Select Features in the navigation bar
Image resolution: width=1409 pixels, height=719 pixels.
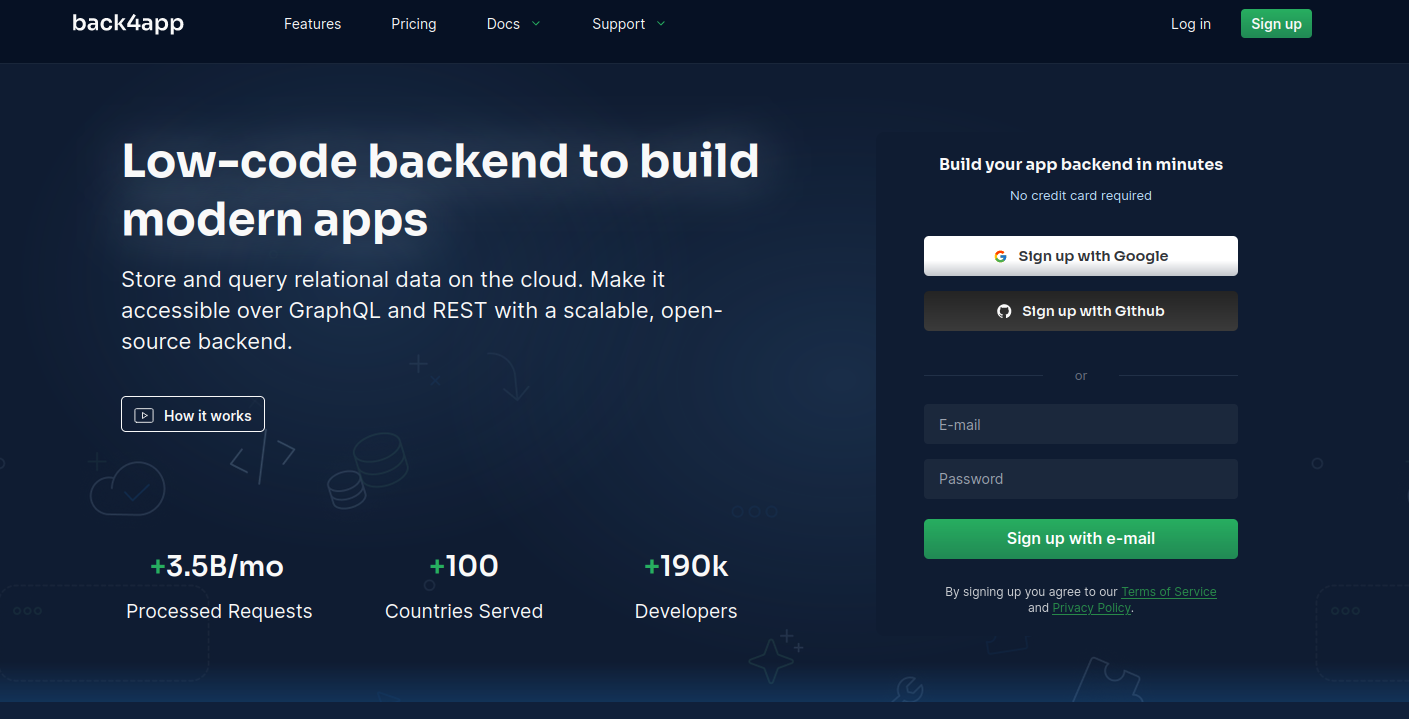tap(312, 23)
